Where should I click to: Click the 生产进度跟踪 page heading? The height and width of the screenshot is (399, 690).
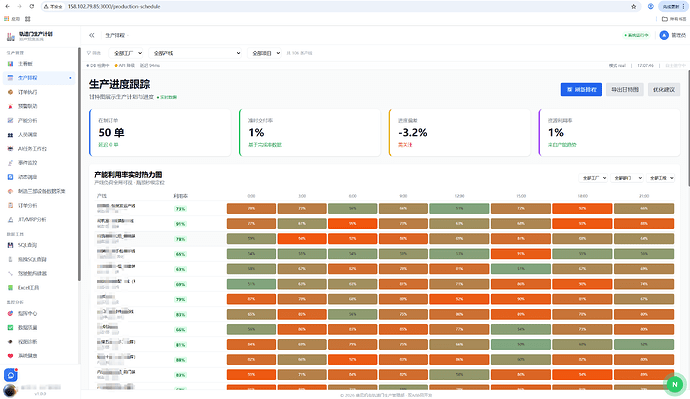pyautogui.click(x=119, y=84)
